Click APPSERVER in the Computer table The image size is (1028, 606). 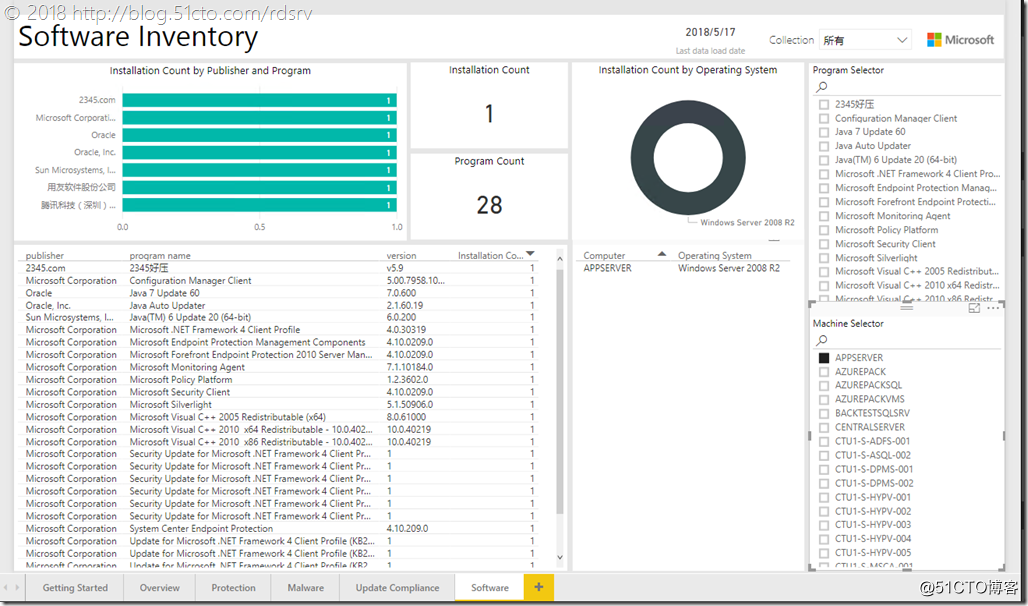[608, 268]
